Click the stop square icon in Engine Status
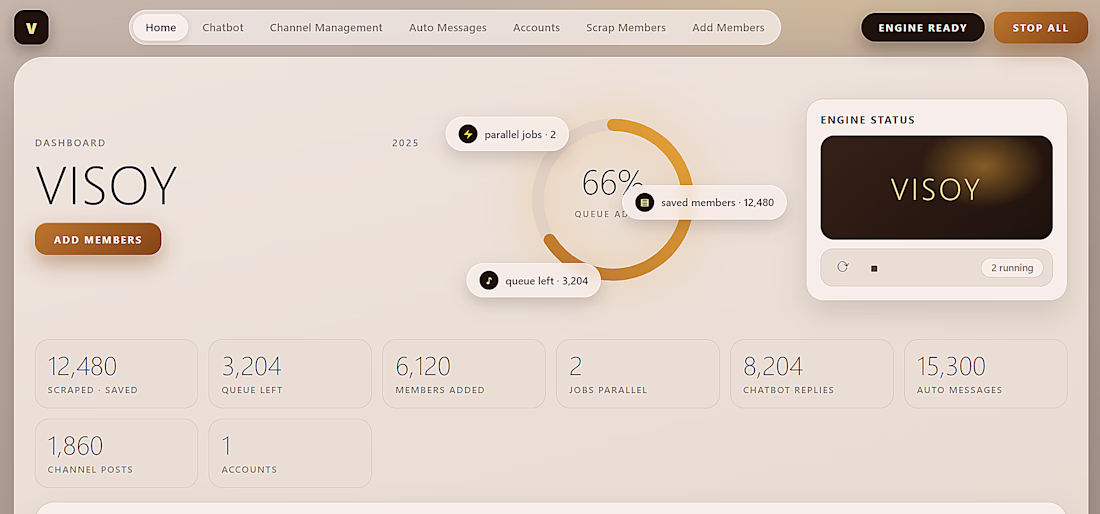The height and width of the screenshot is (514, 1100). (874, 268)
